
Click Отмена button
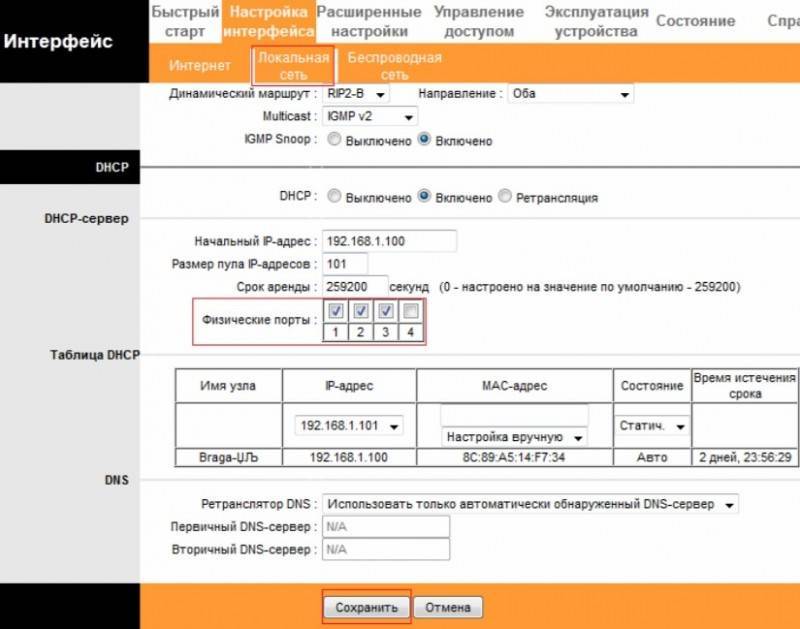448,607
